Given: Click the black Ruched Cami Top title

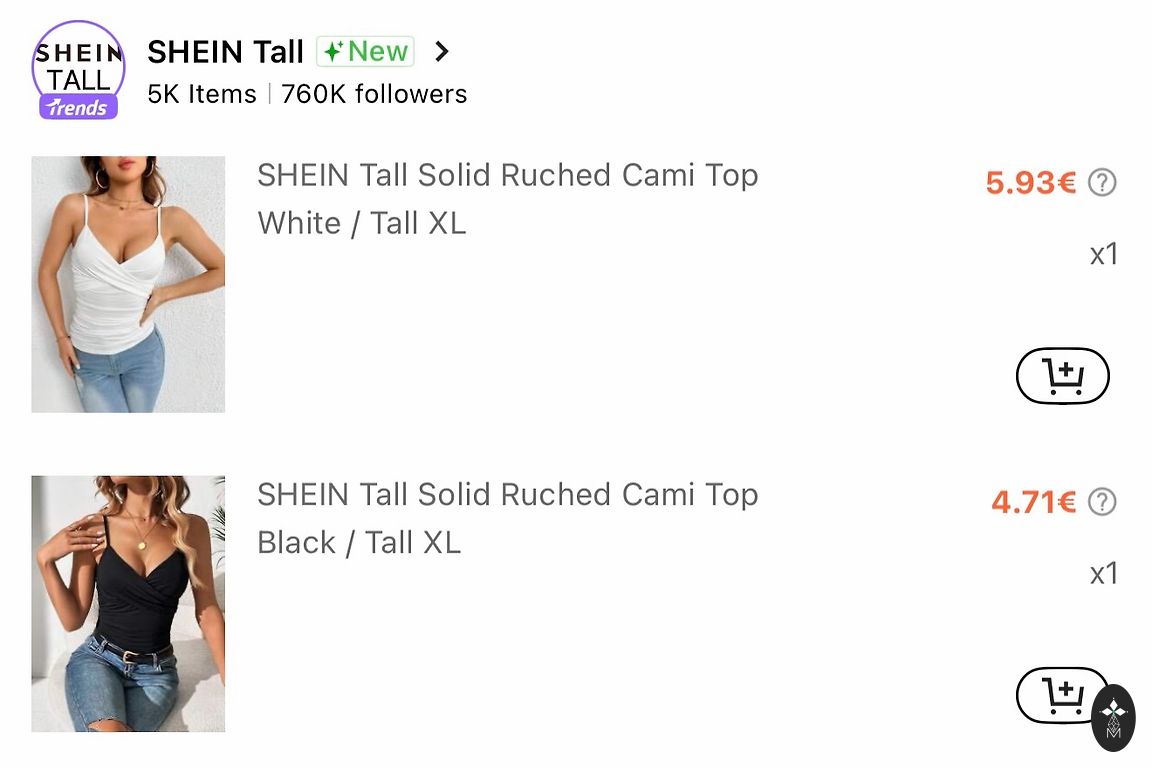Looking at the screenshot, I should (x=507, y=494).
